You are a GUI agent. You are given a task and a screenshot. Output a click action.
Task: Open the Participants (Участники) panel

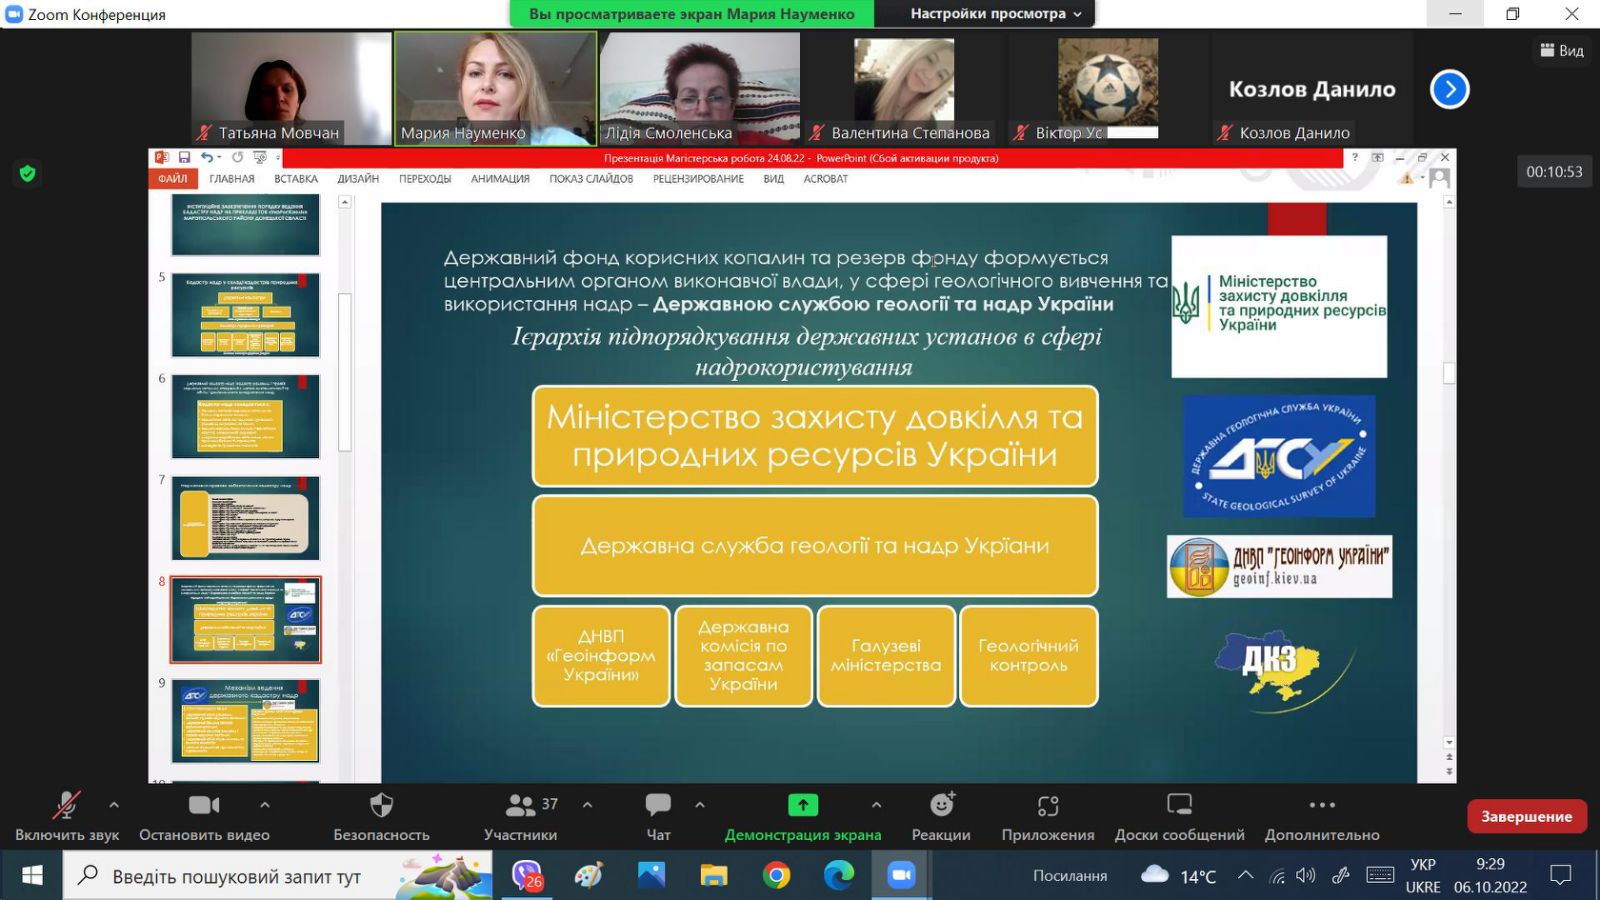[x=521, y=806]
